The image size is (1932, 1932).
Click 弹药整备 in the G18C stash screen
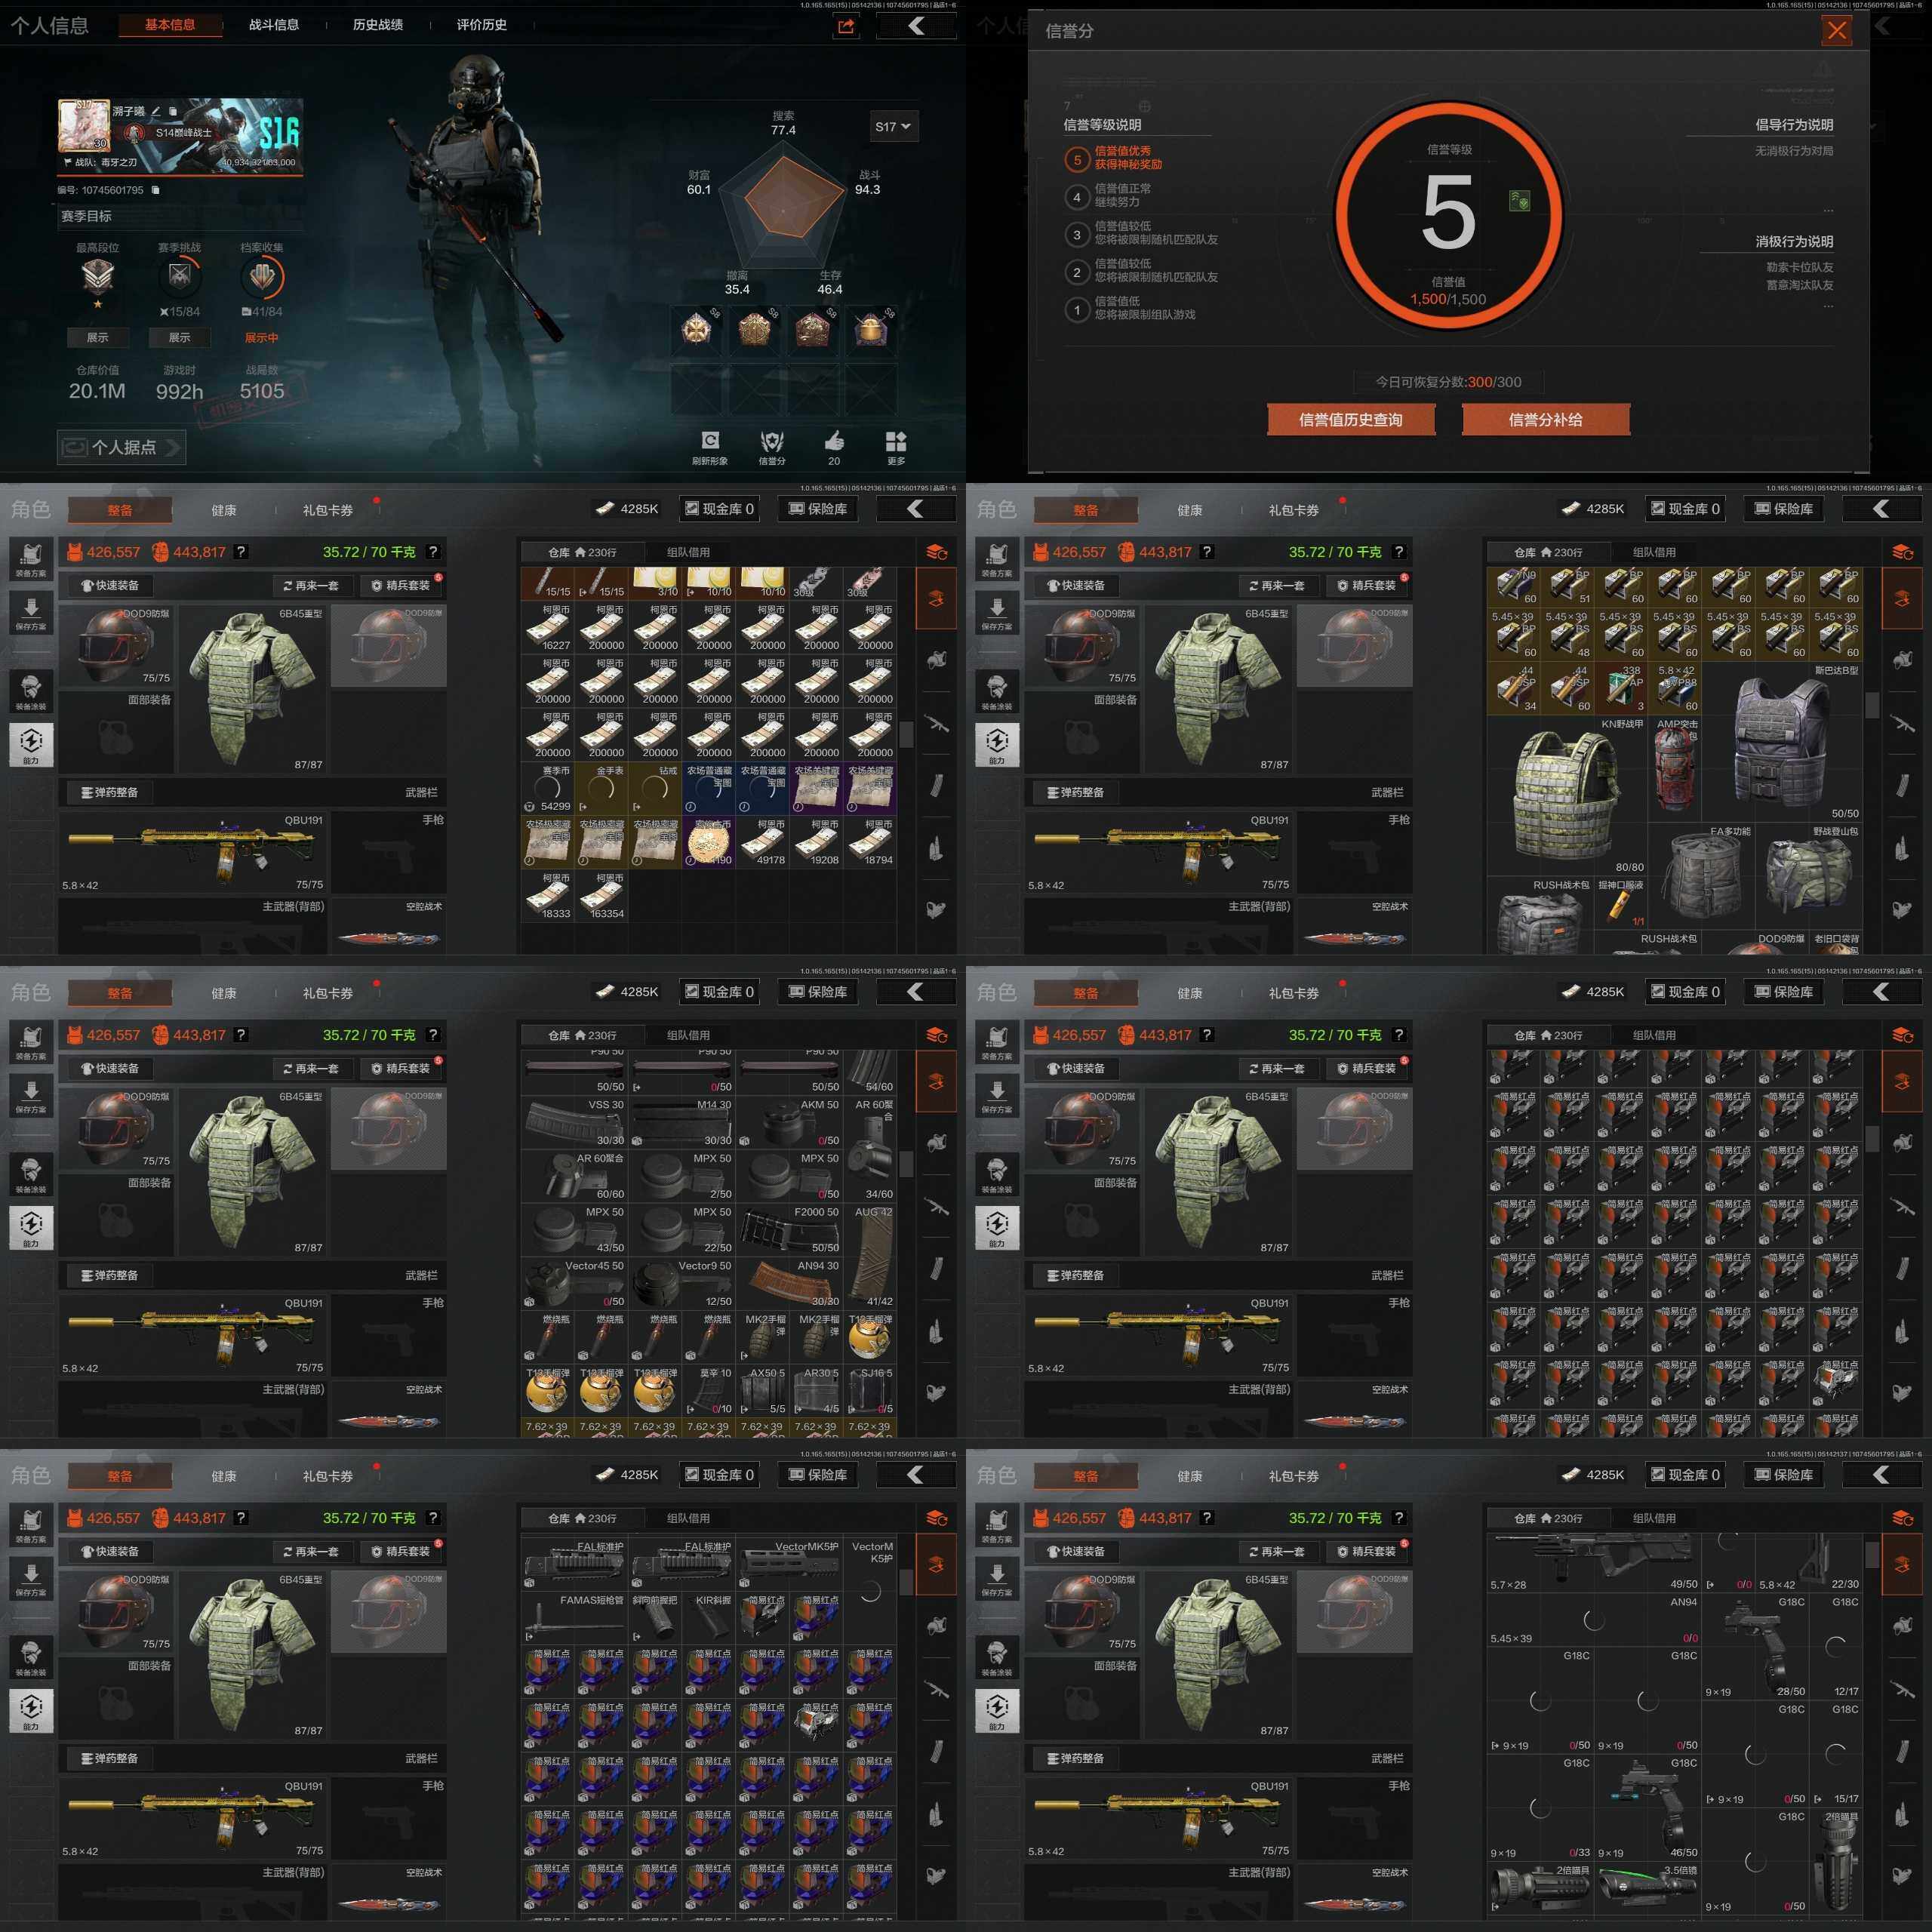[x=1076, y=1758]
